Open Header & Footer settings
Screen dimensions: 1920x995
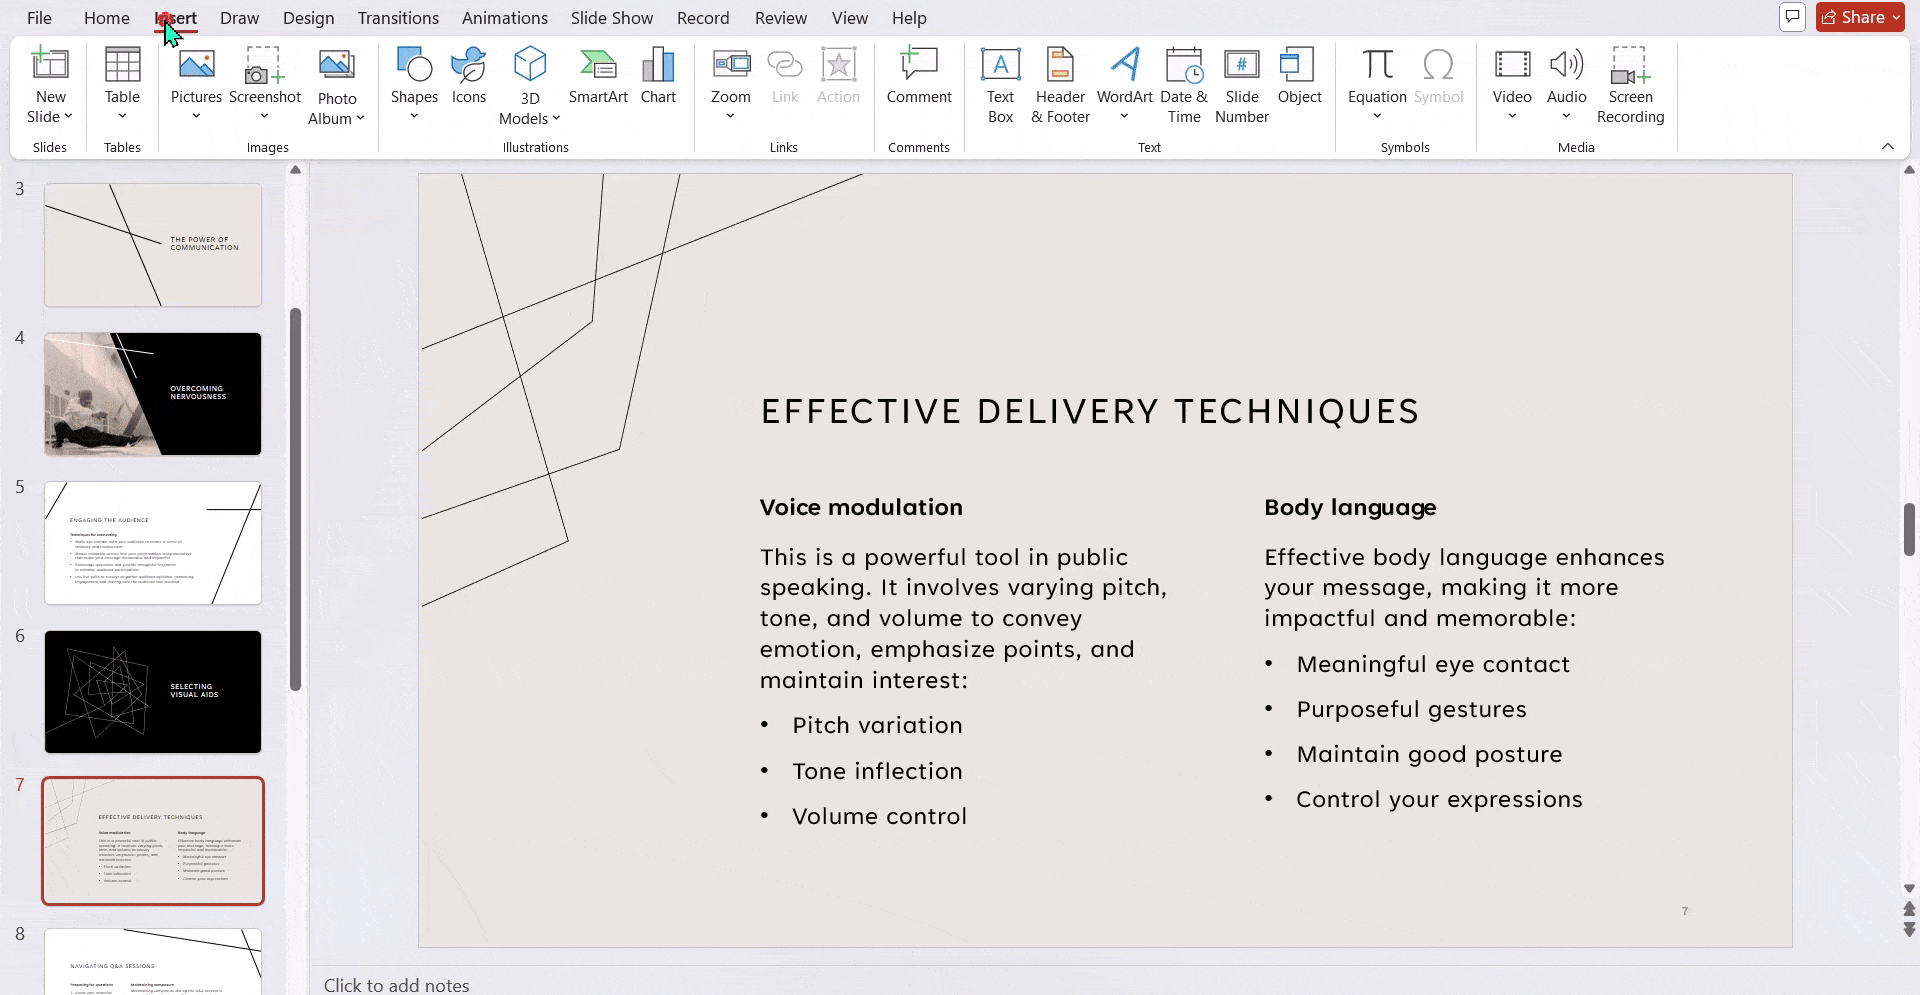point(1059,85)
